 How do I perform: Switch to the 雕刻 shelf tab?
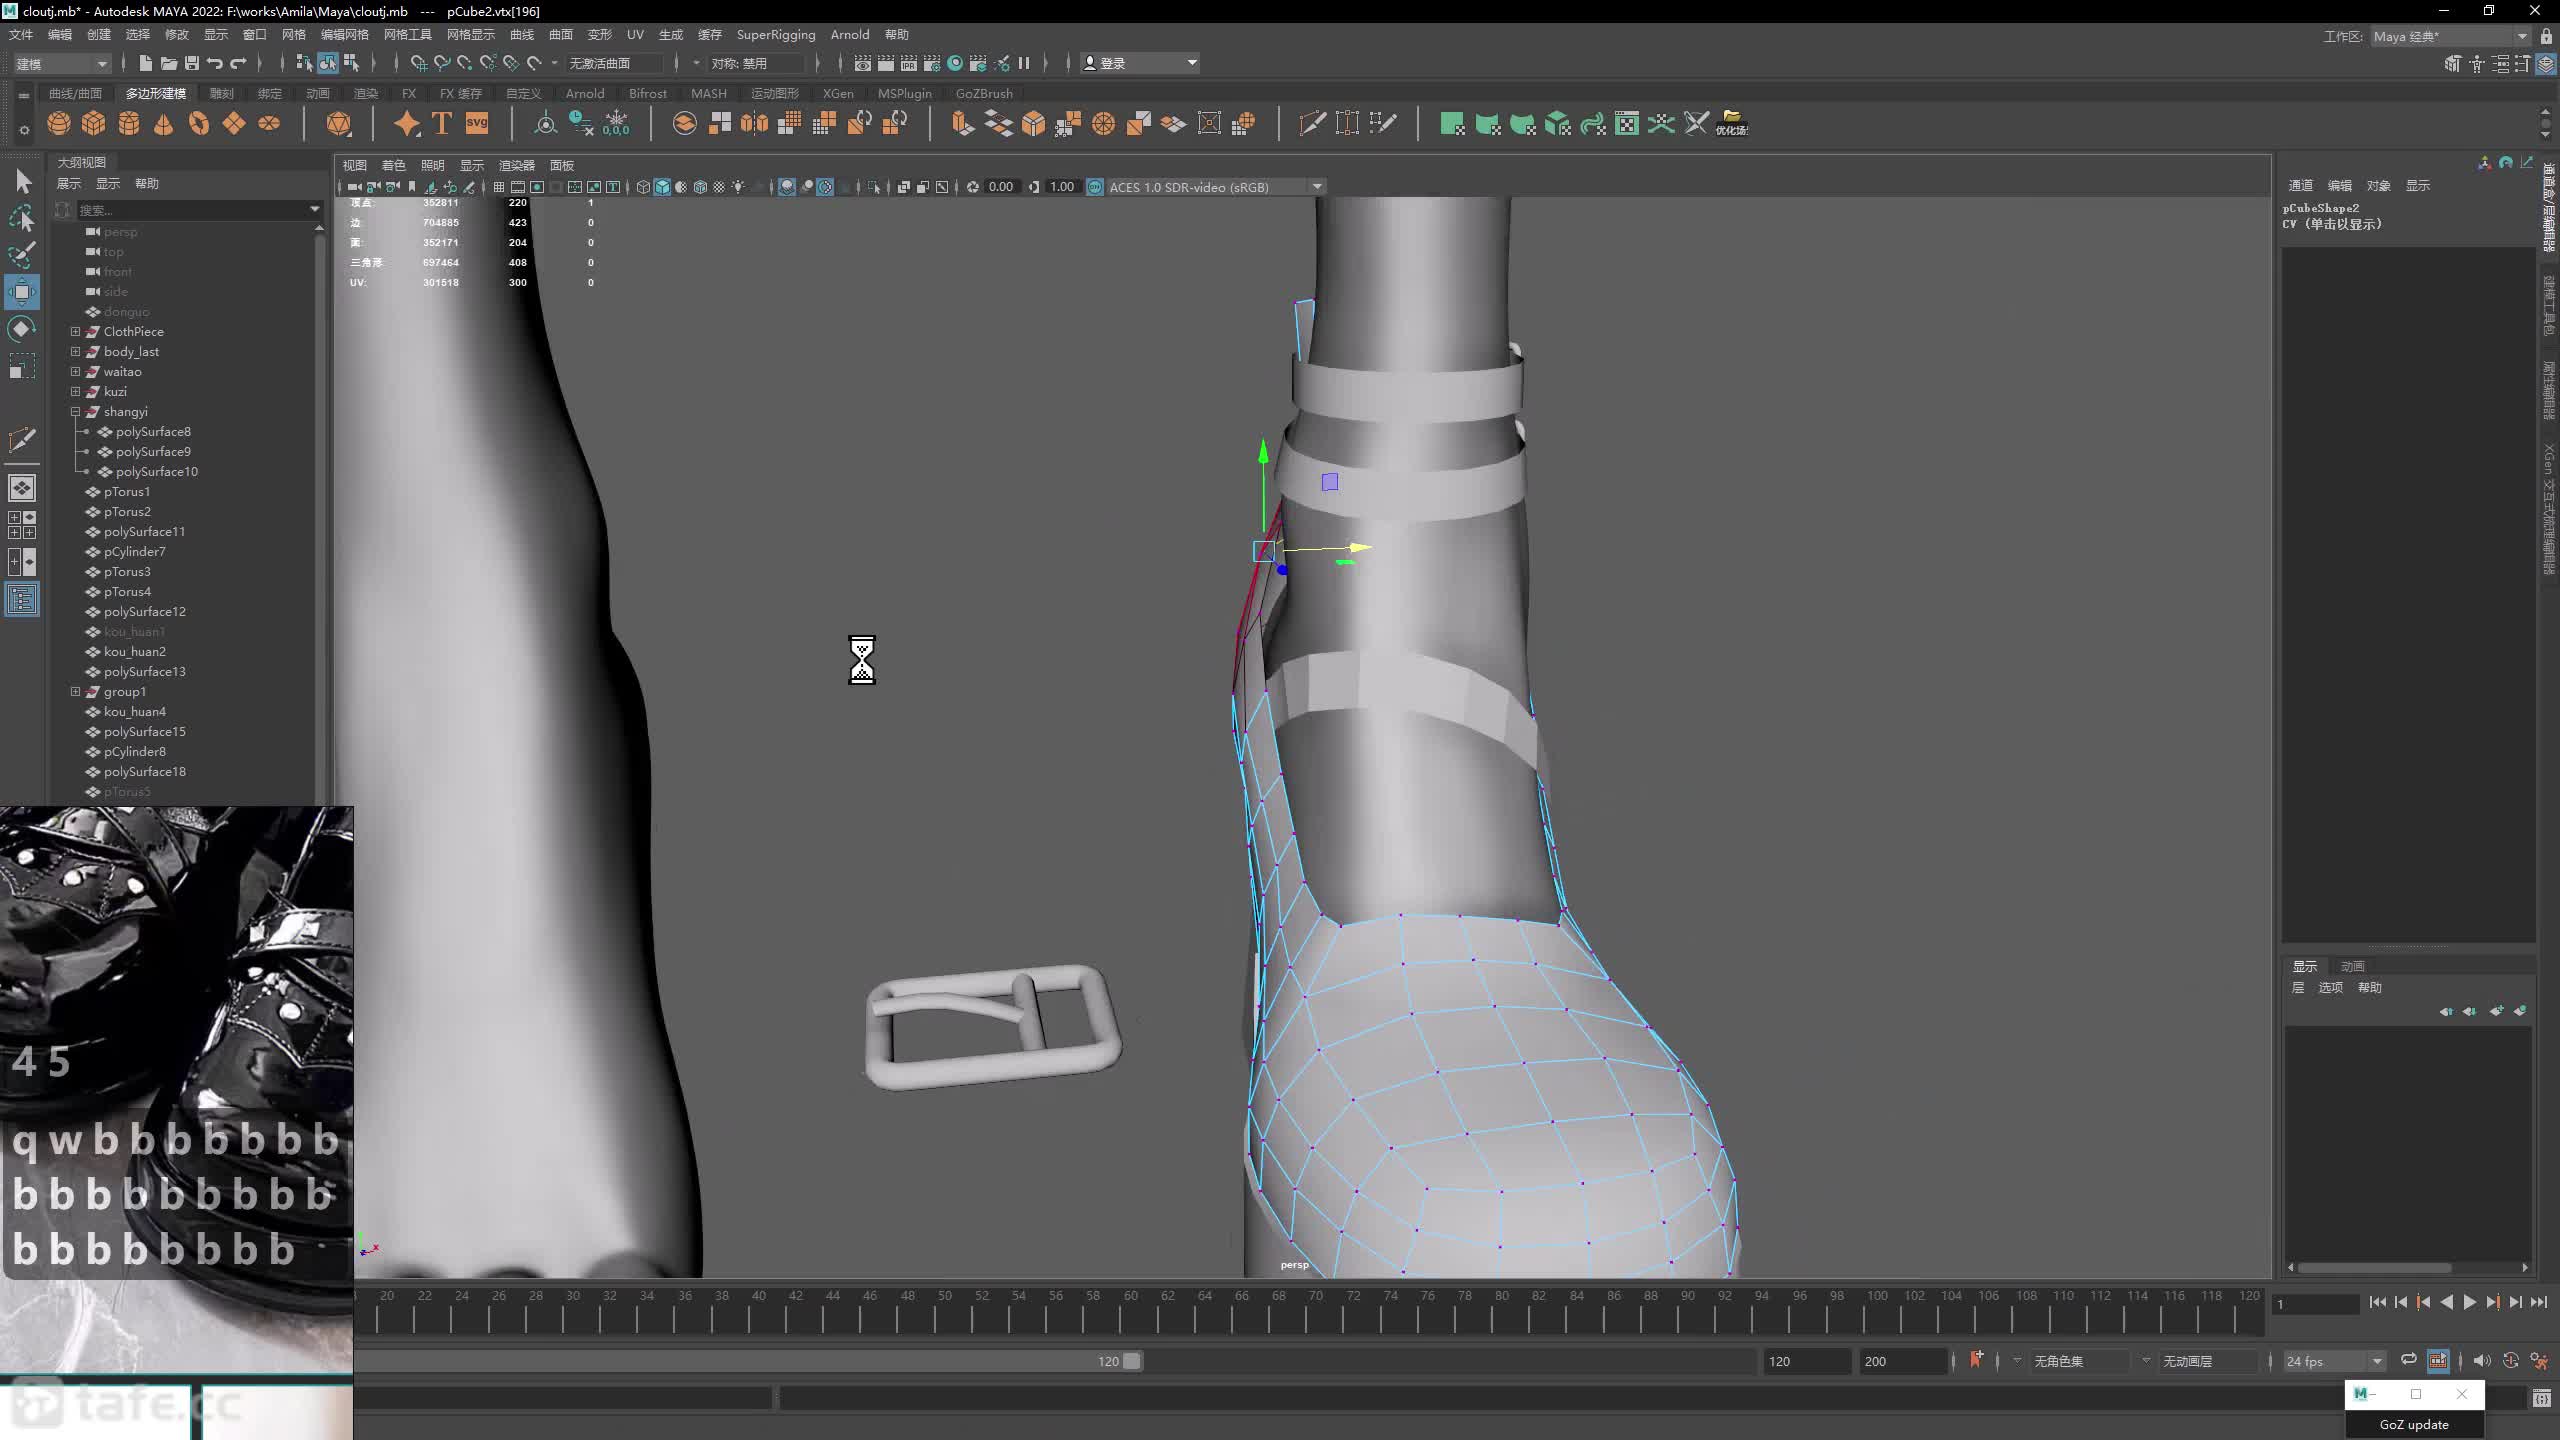pos(222,93)
